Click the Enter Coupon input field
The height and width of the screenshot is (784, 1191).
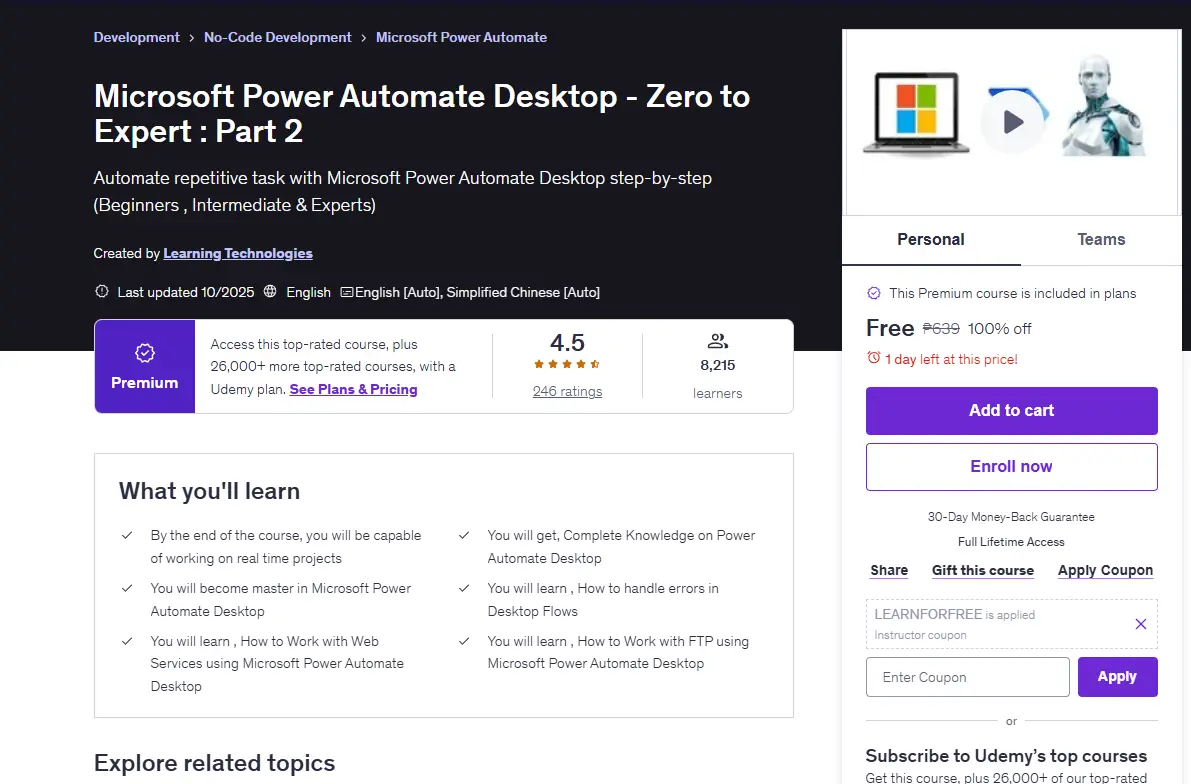coord(968,677)
